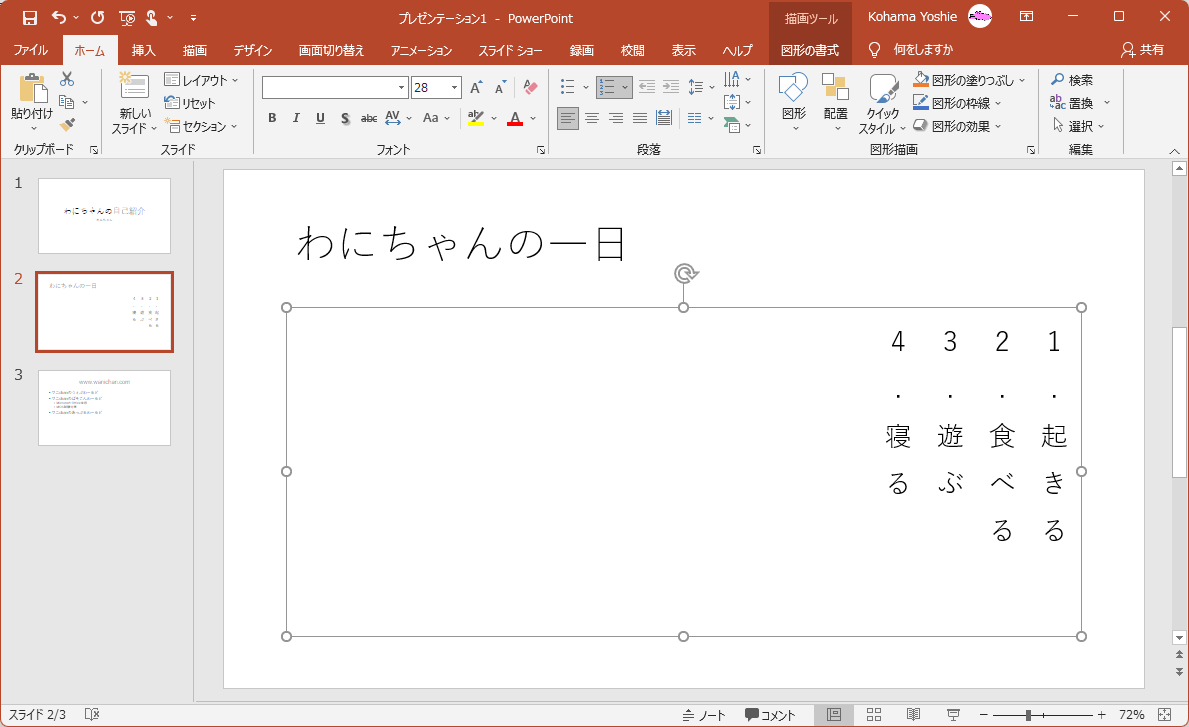Click the format painter brush icon
Screen dimensions: 1189x727
(x=67, y=125)
